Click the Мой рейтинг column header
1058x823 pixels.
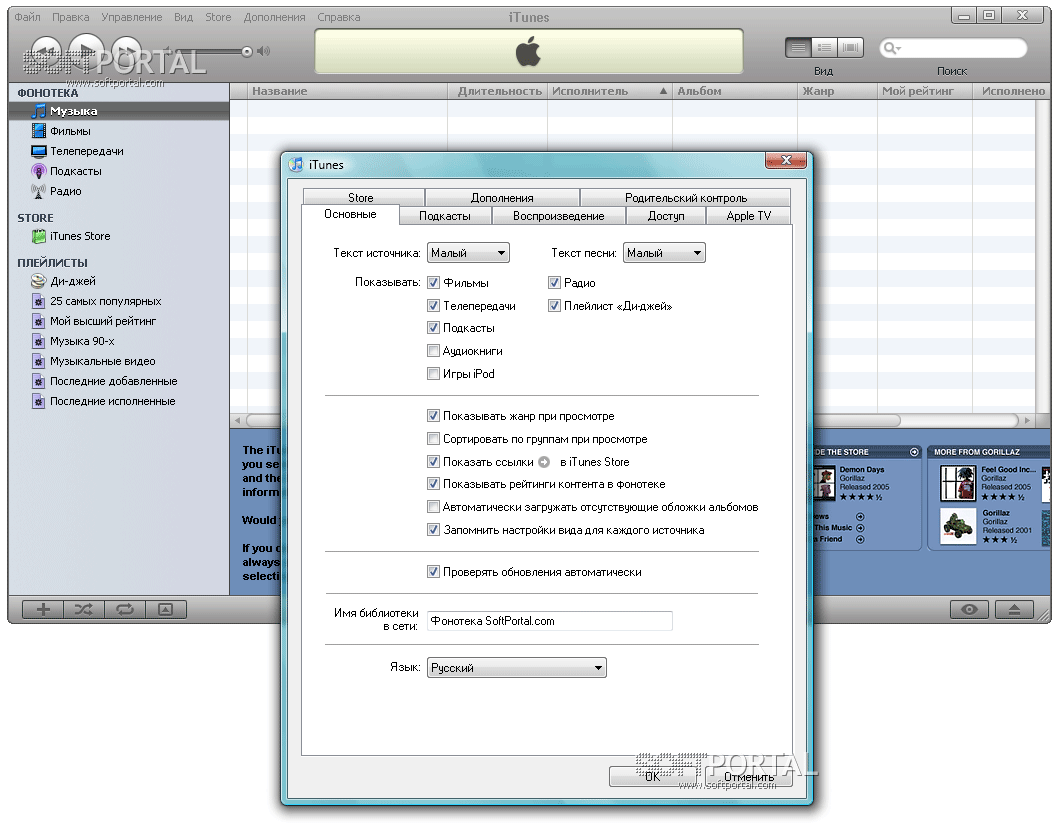pos(925,91)
